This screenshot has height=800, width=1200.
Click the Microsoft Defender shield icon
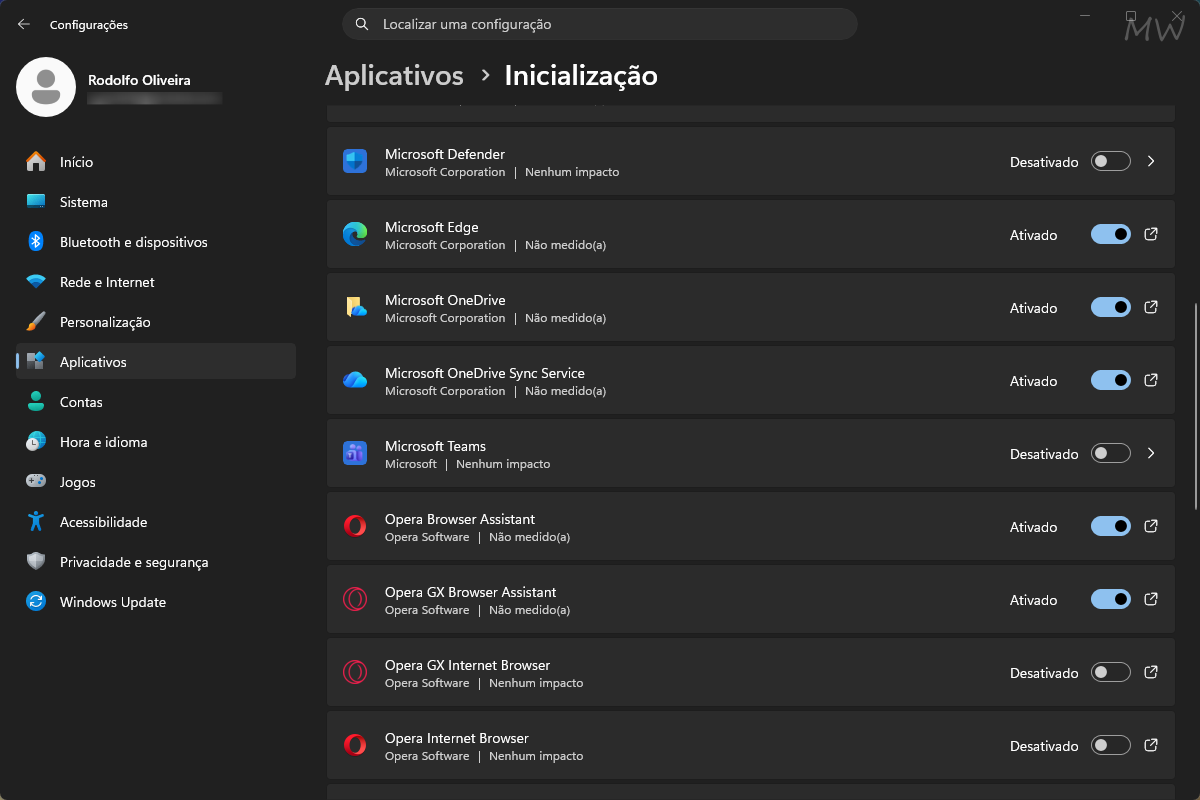coord(355,161)
